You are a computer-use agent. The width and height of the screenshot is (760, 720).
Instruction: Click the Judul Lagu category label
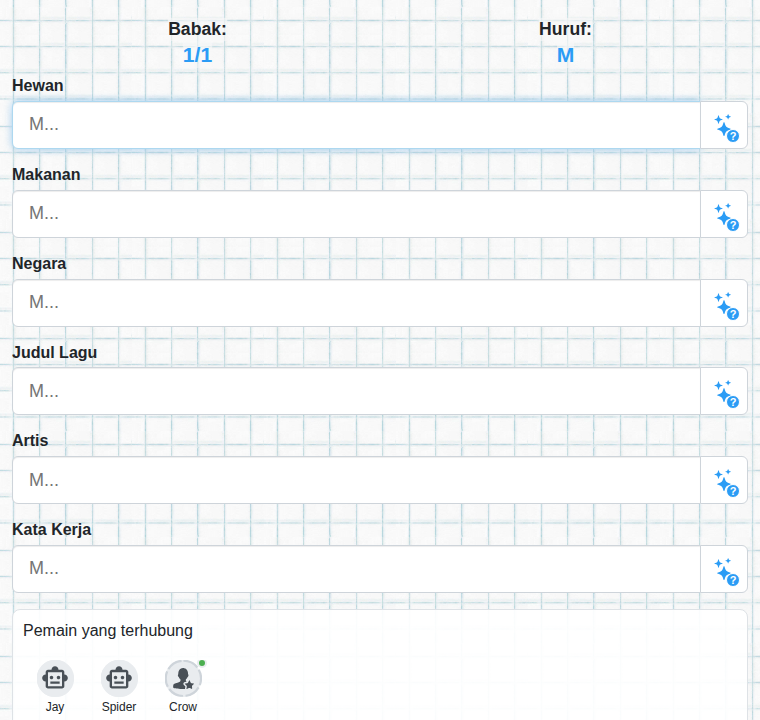54,352
